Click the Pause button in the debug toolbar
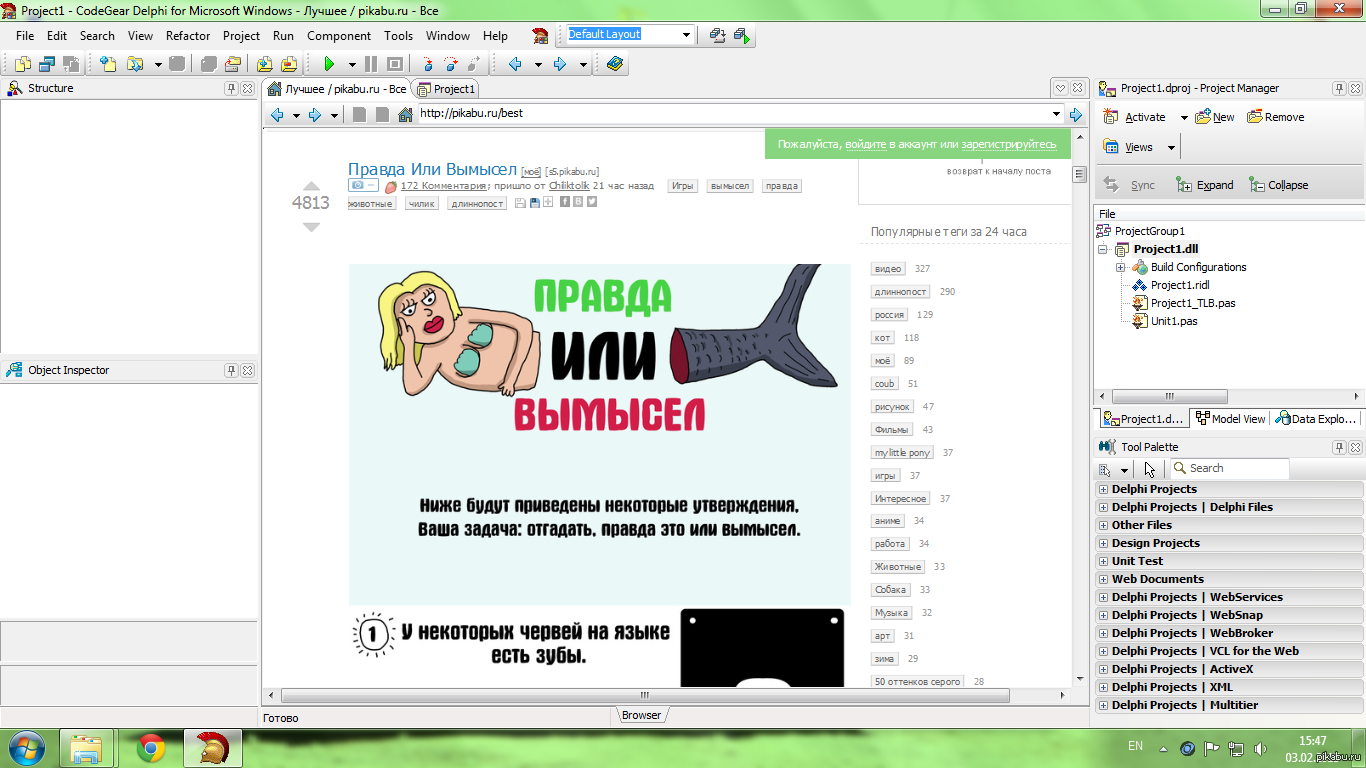Screen dimensions: 1366x768 [370, 64]
